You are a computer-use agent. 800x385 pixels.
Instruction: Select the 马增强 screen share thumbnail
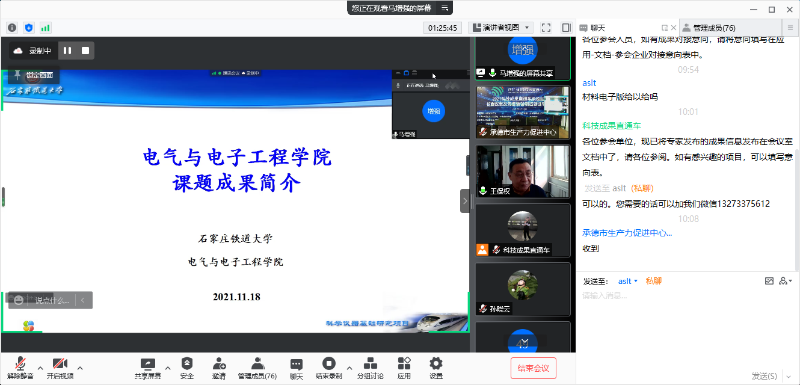[523, 58]
